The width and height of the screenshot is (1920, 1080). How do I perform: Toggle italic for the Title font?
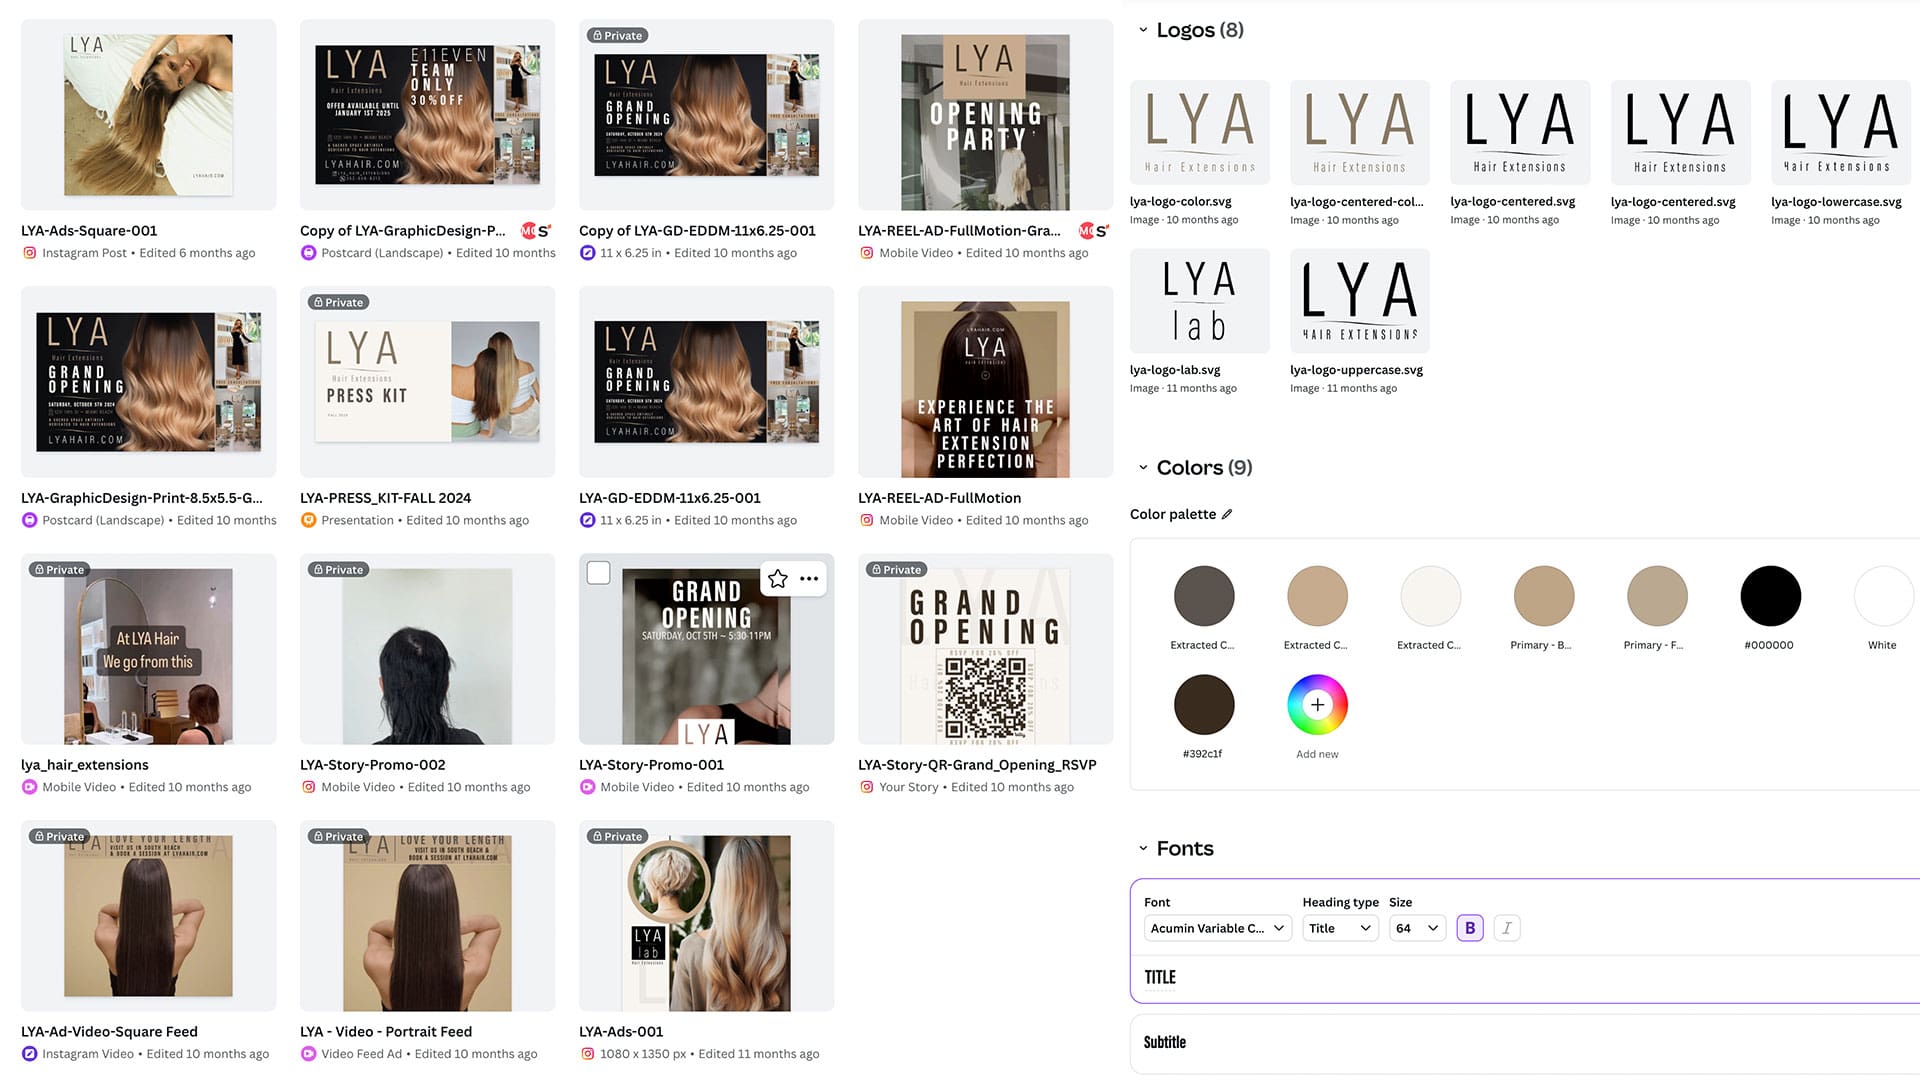[x=1506, y=928]
